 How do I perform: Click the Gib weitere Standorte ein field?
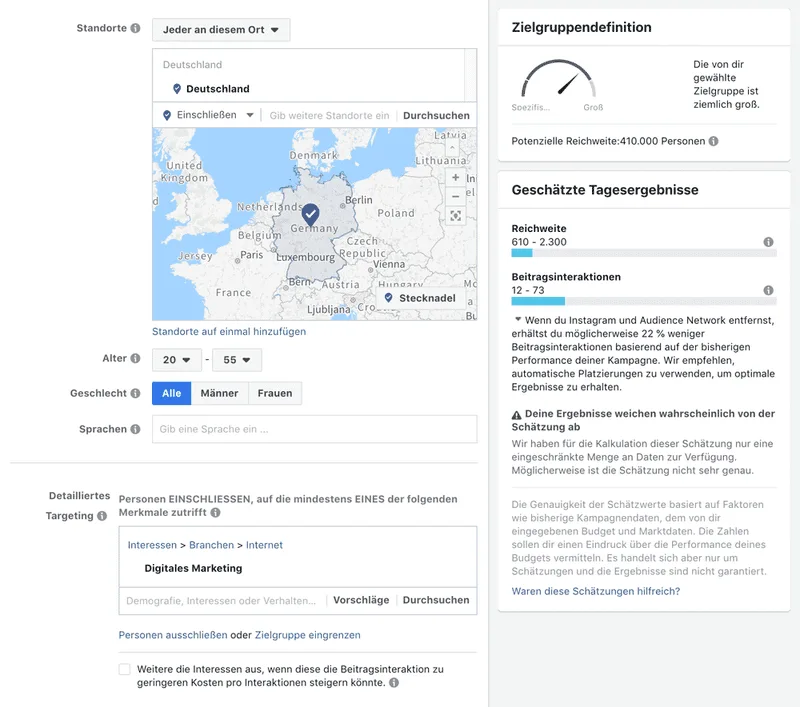click(x=329, y=116)
